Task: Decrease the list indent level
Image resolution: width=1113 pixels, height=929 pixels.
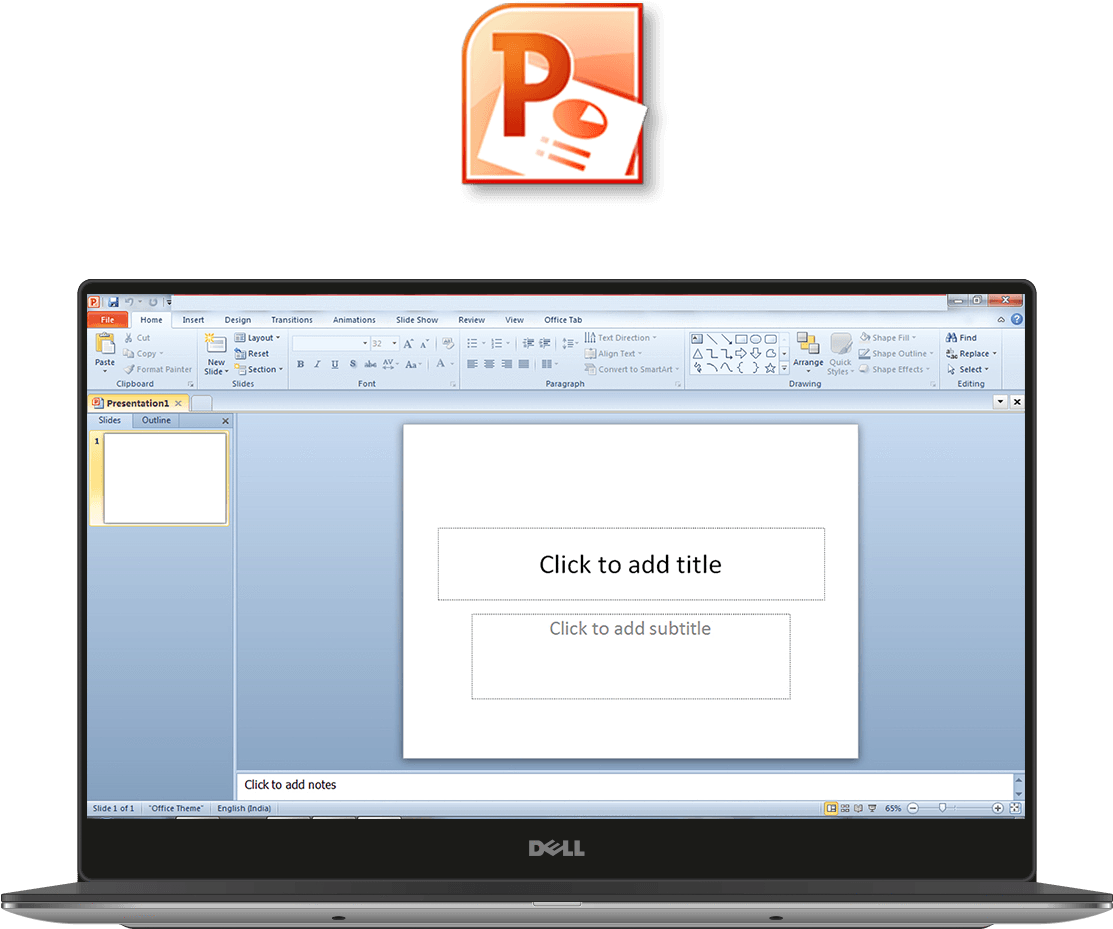Action: tap(528, 343)
